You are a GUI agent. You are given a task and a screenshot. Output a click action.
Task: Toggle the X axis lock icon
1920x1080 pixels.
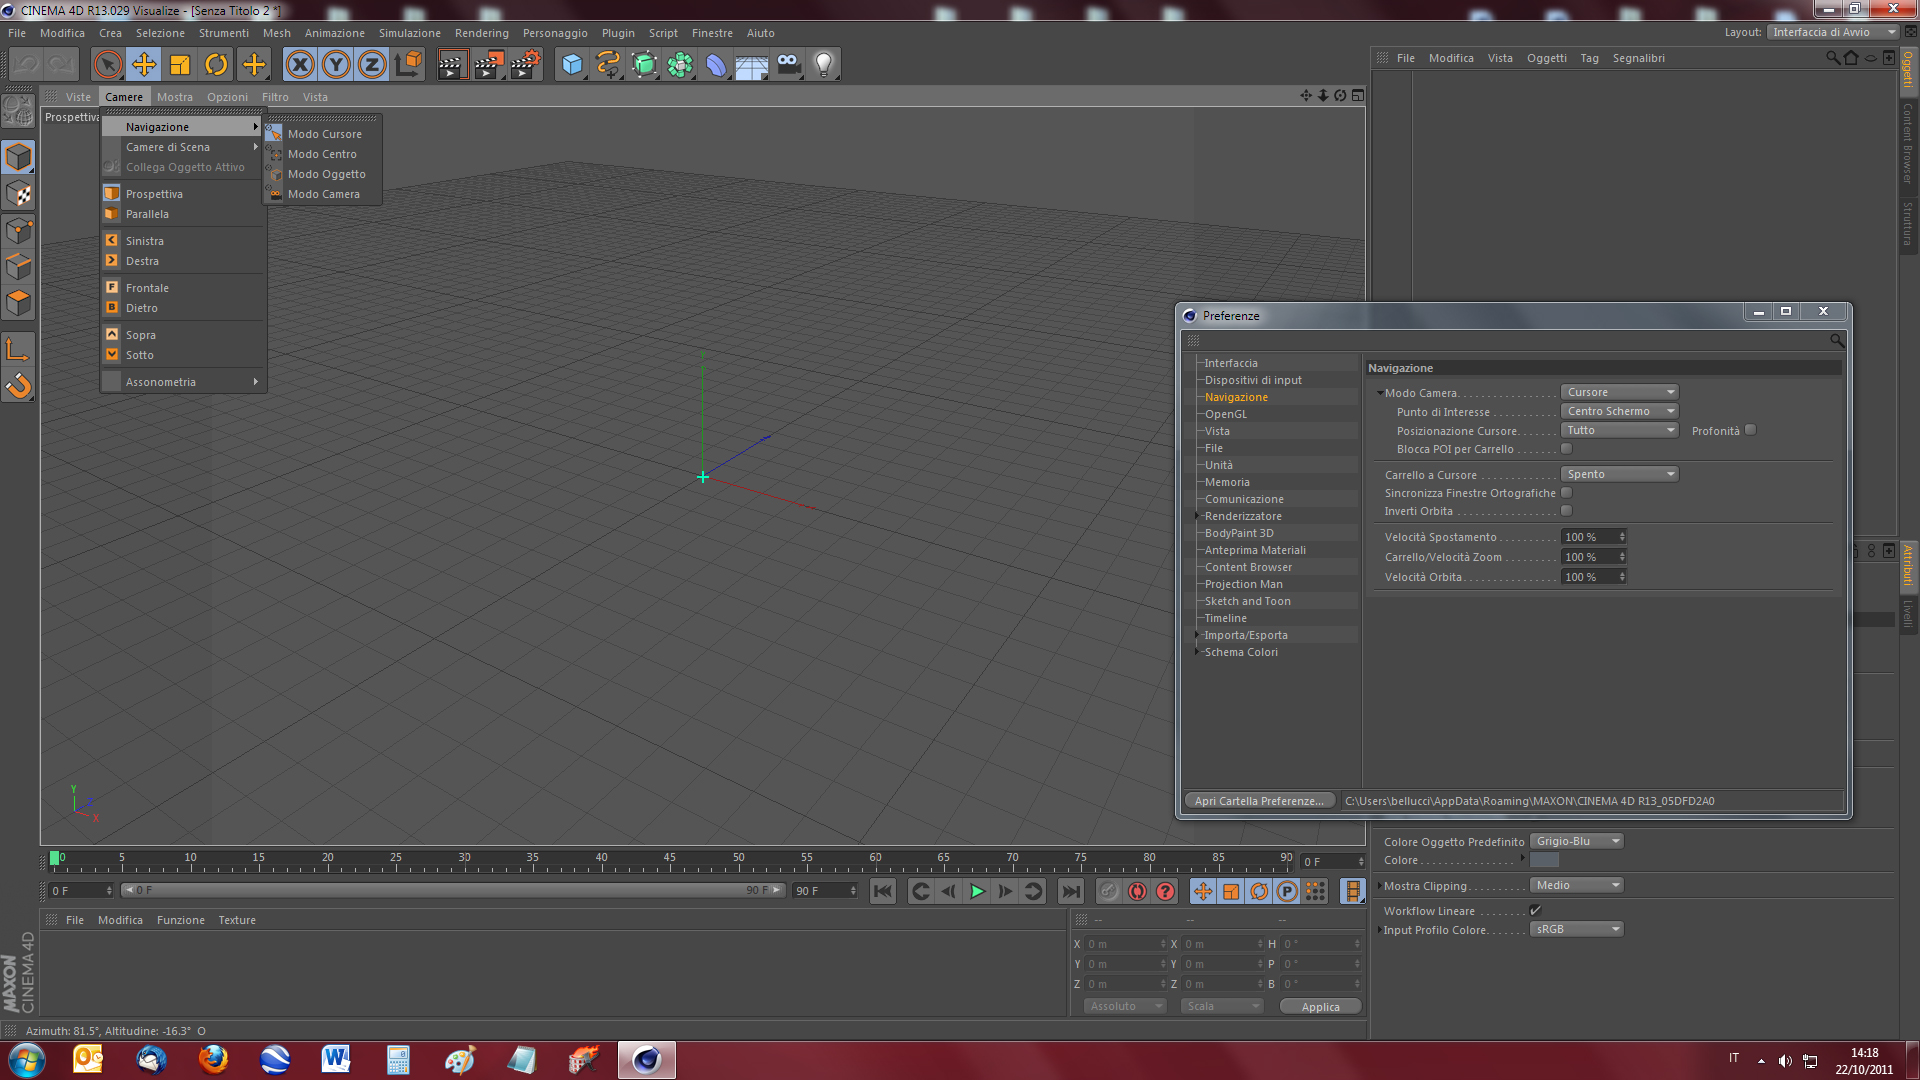(300, 65)
